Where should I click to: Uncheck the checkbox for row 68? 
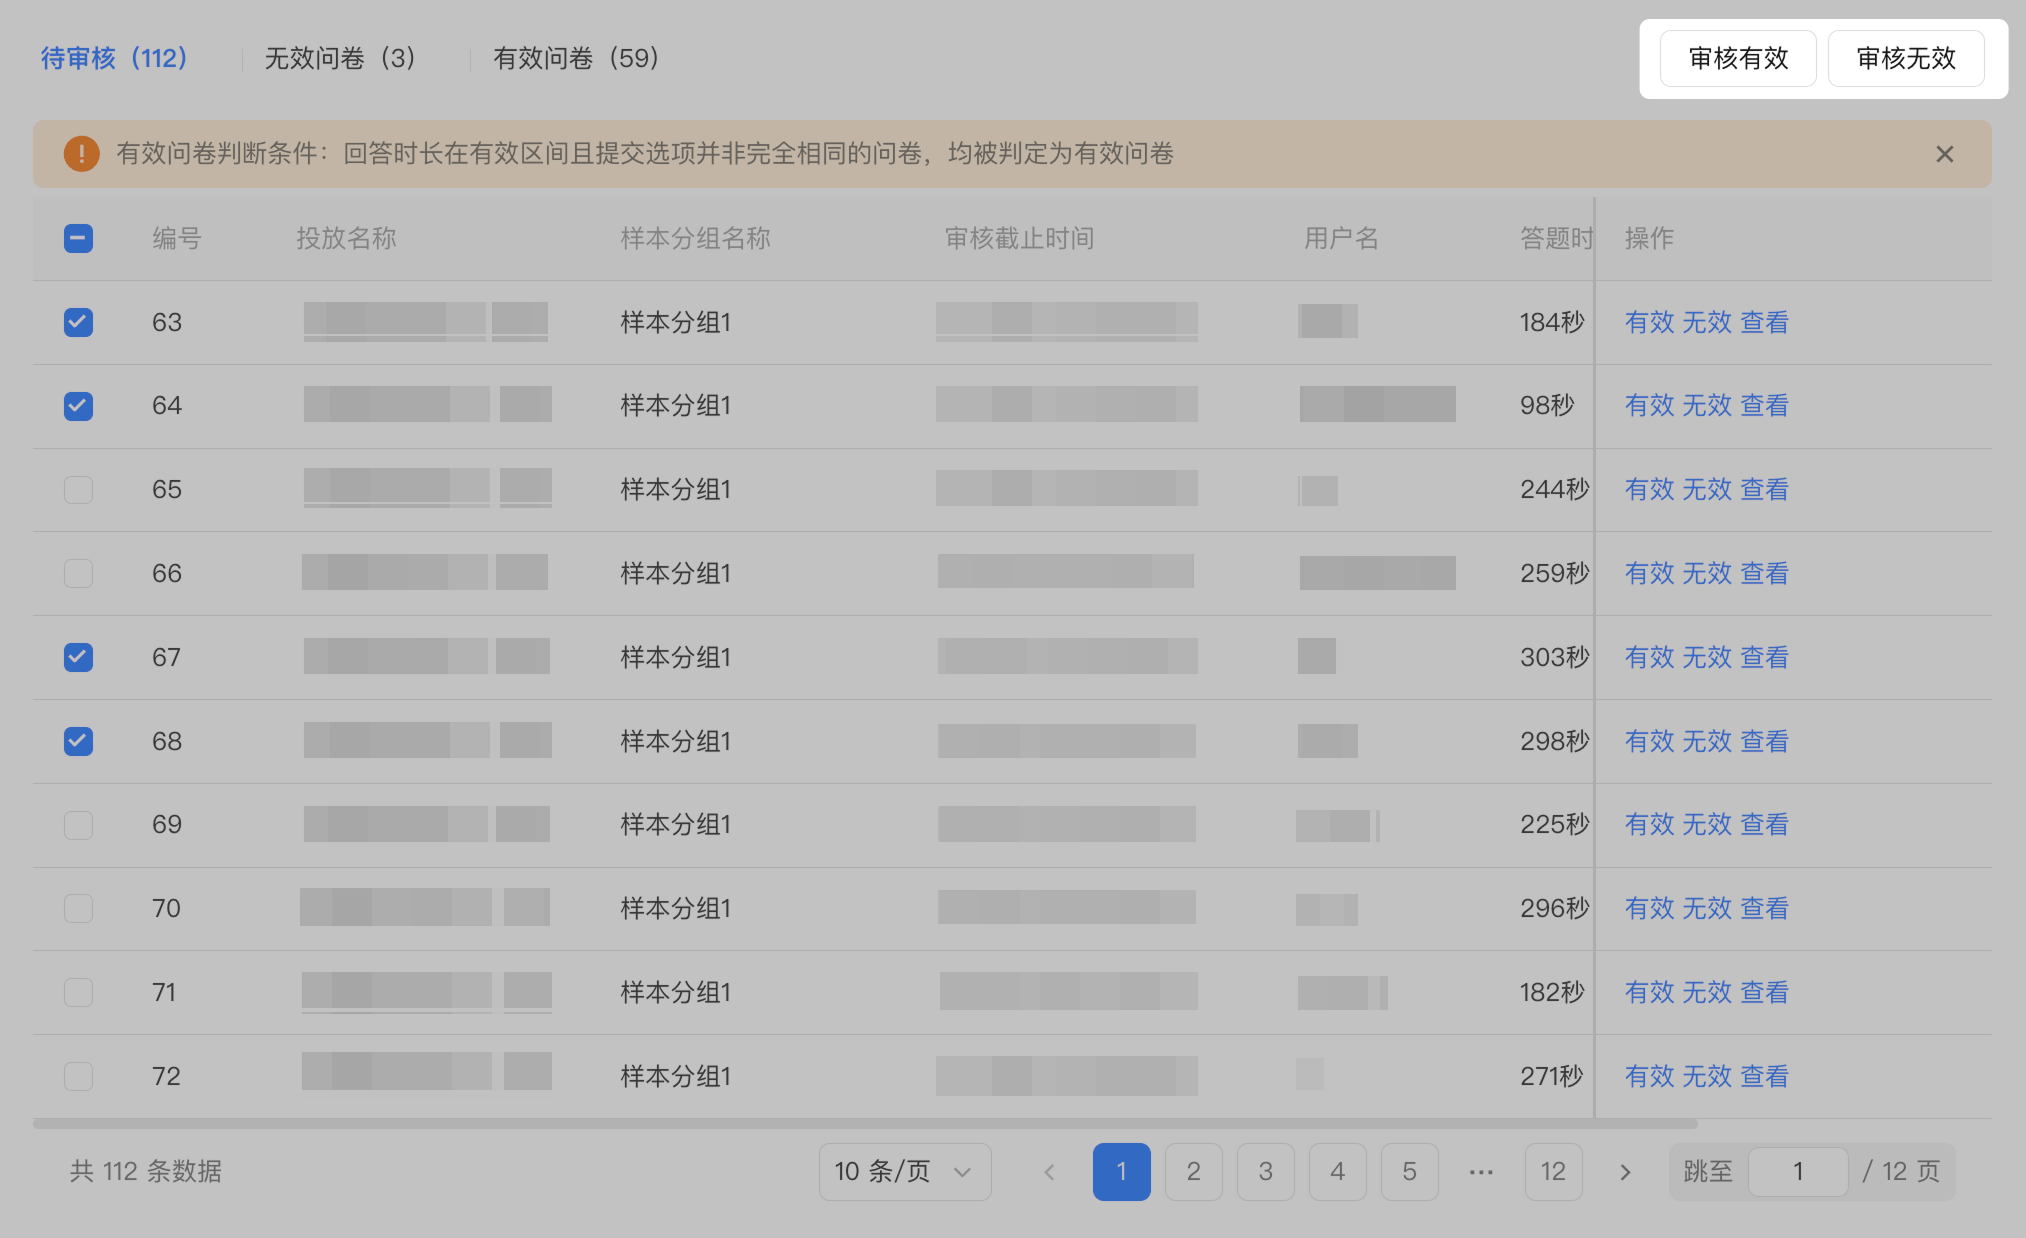pos(78,741)
